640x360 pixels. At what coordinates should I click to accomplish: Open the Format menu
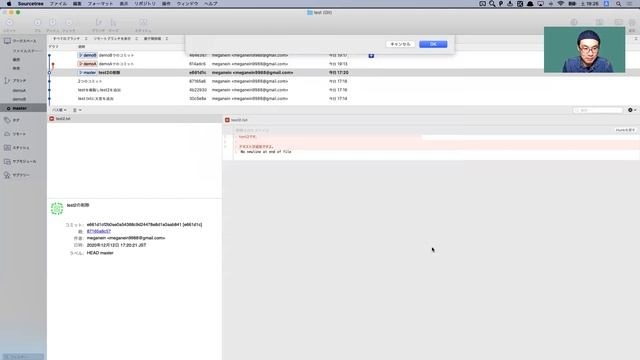pyautogui.click(x=100, y=4)
